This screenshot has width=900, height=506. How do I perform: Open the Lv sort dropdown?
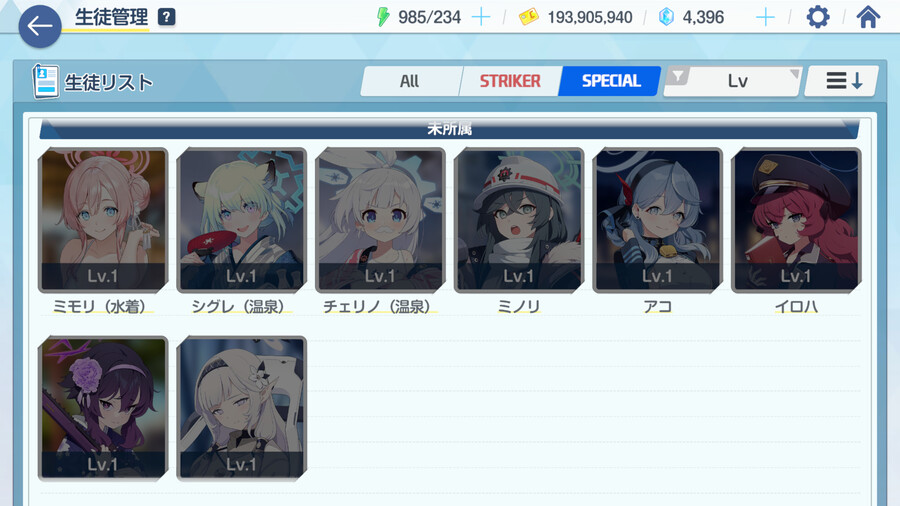coord(733,81)
